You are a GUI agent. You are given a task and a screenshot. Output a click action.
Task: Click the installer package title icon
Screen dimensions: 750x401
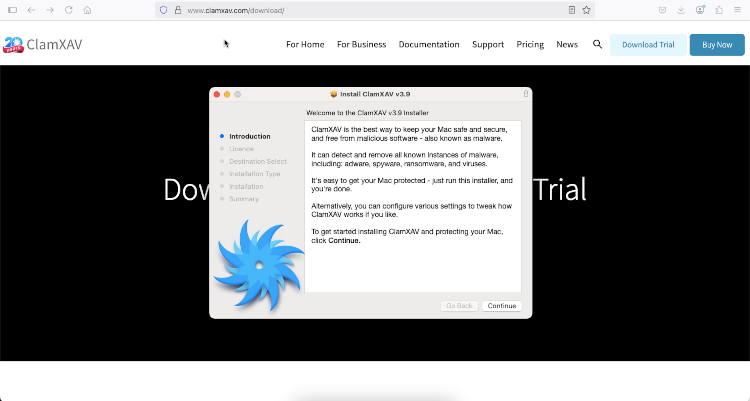[333, 94]
